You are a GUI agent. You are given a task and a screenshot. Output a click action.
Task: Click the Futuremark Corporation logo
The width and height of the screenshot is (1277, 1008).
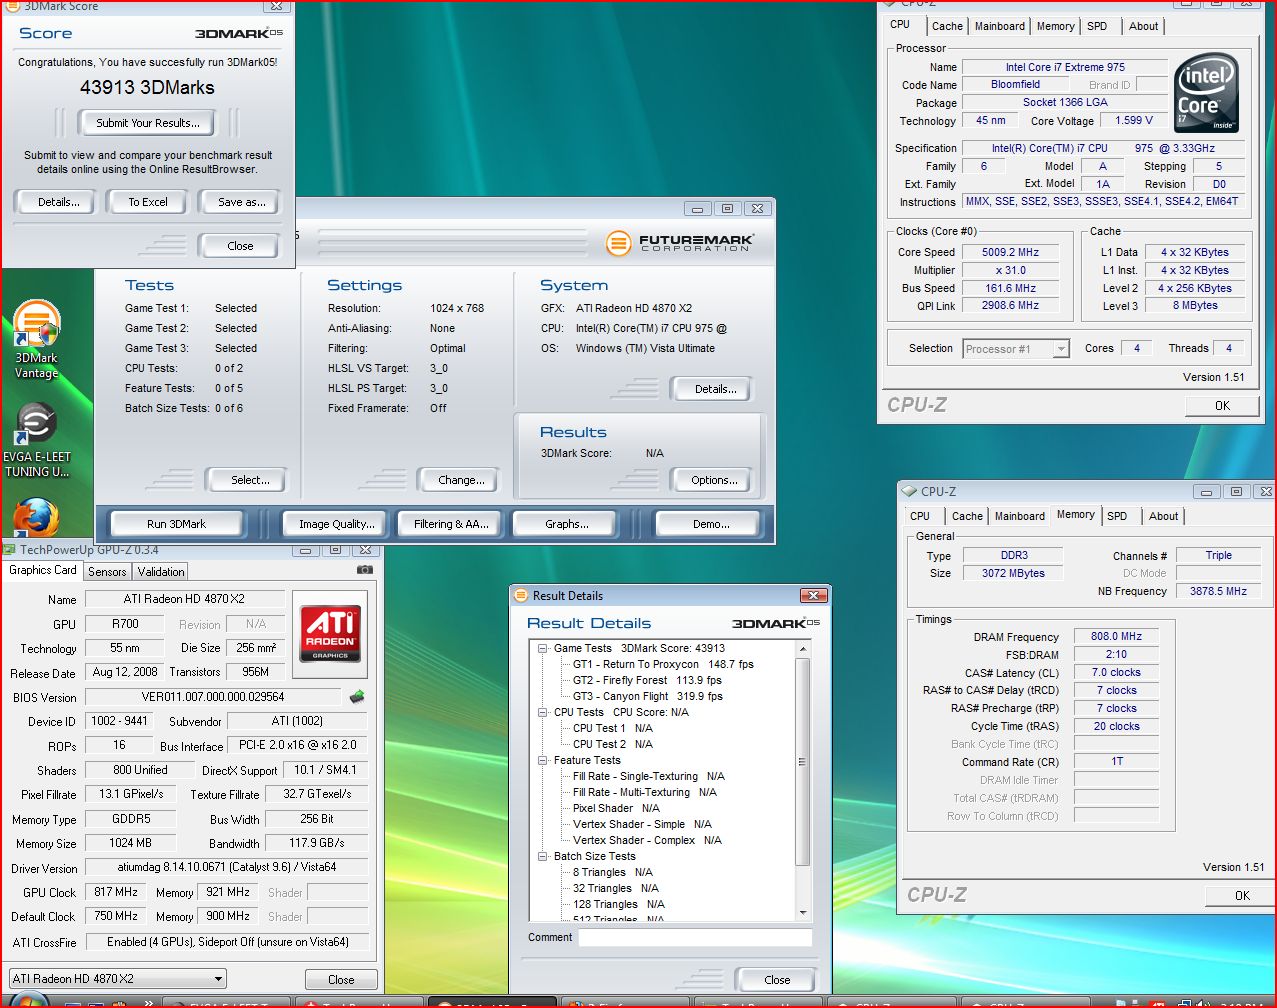(x=680, y=243)
